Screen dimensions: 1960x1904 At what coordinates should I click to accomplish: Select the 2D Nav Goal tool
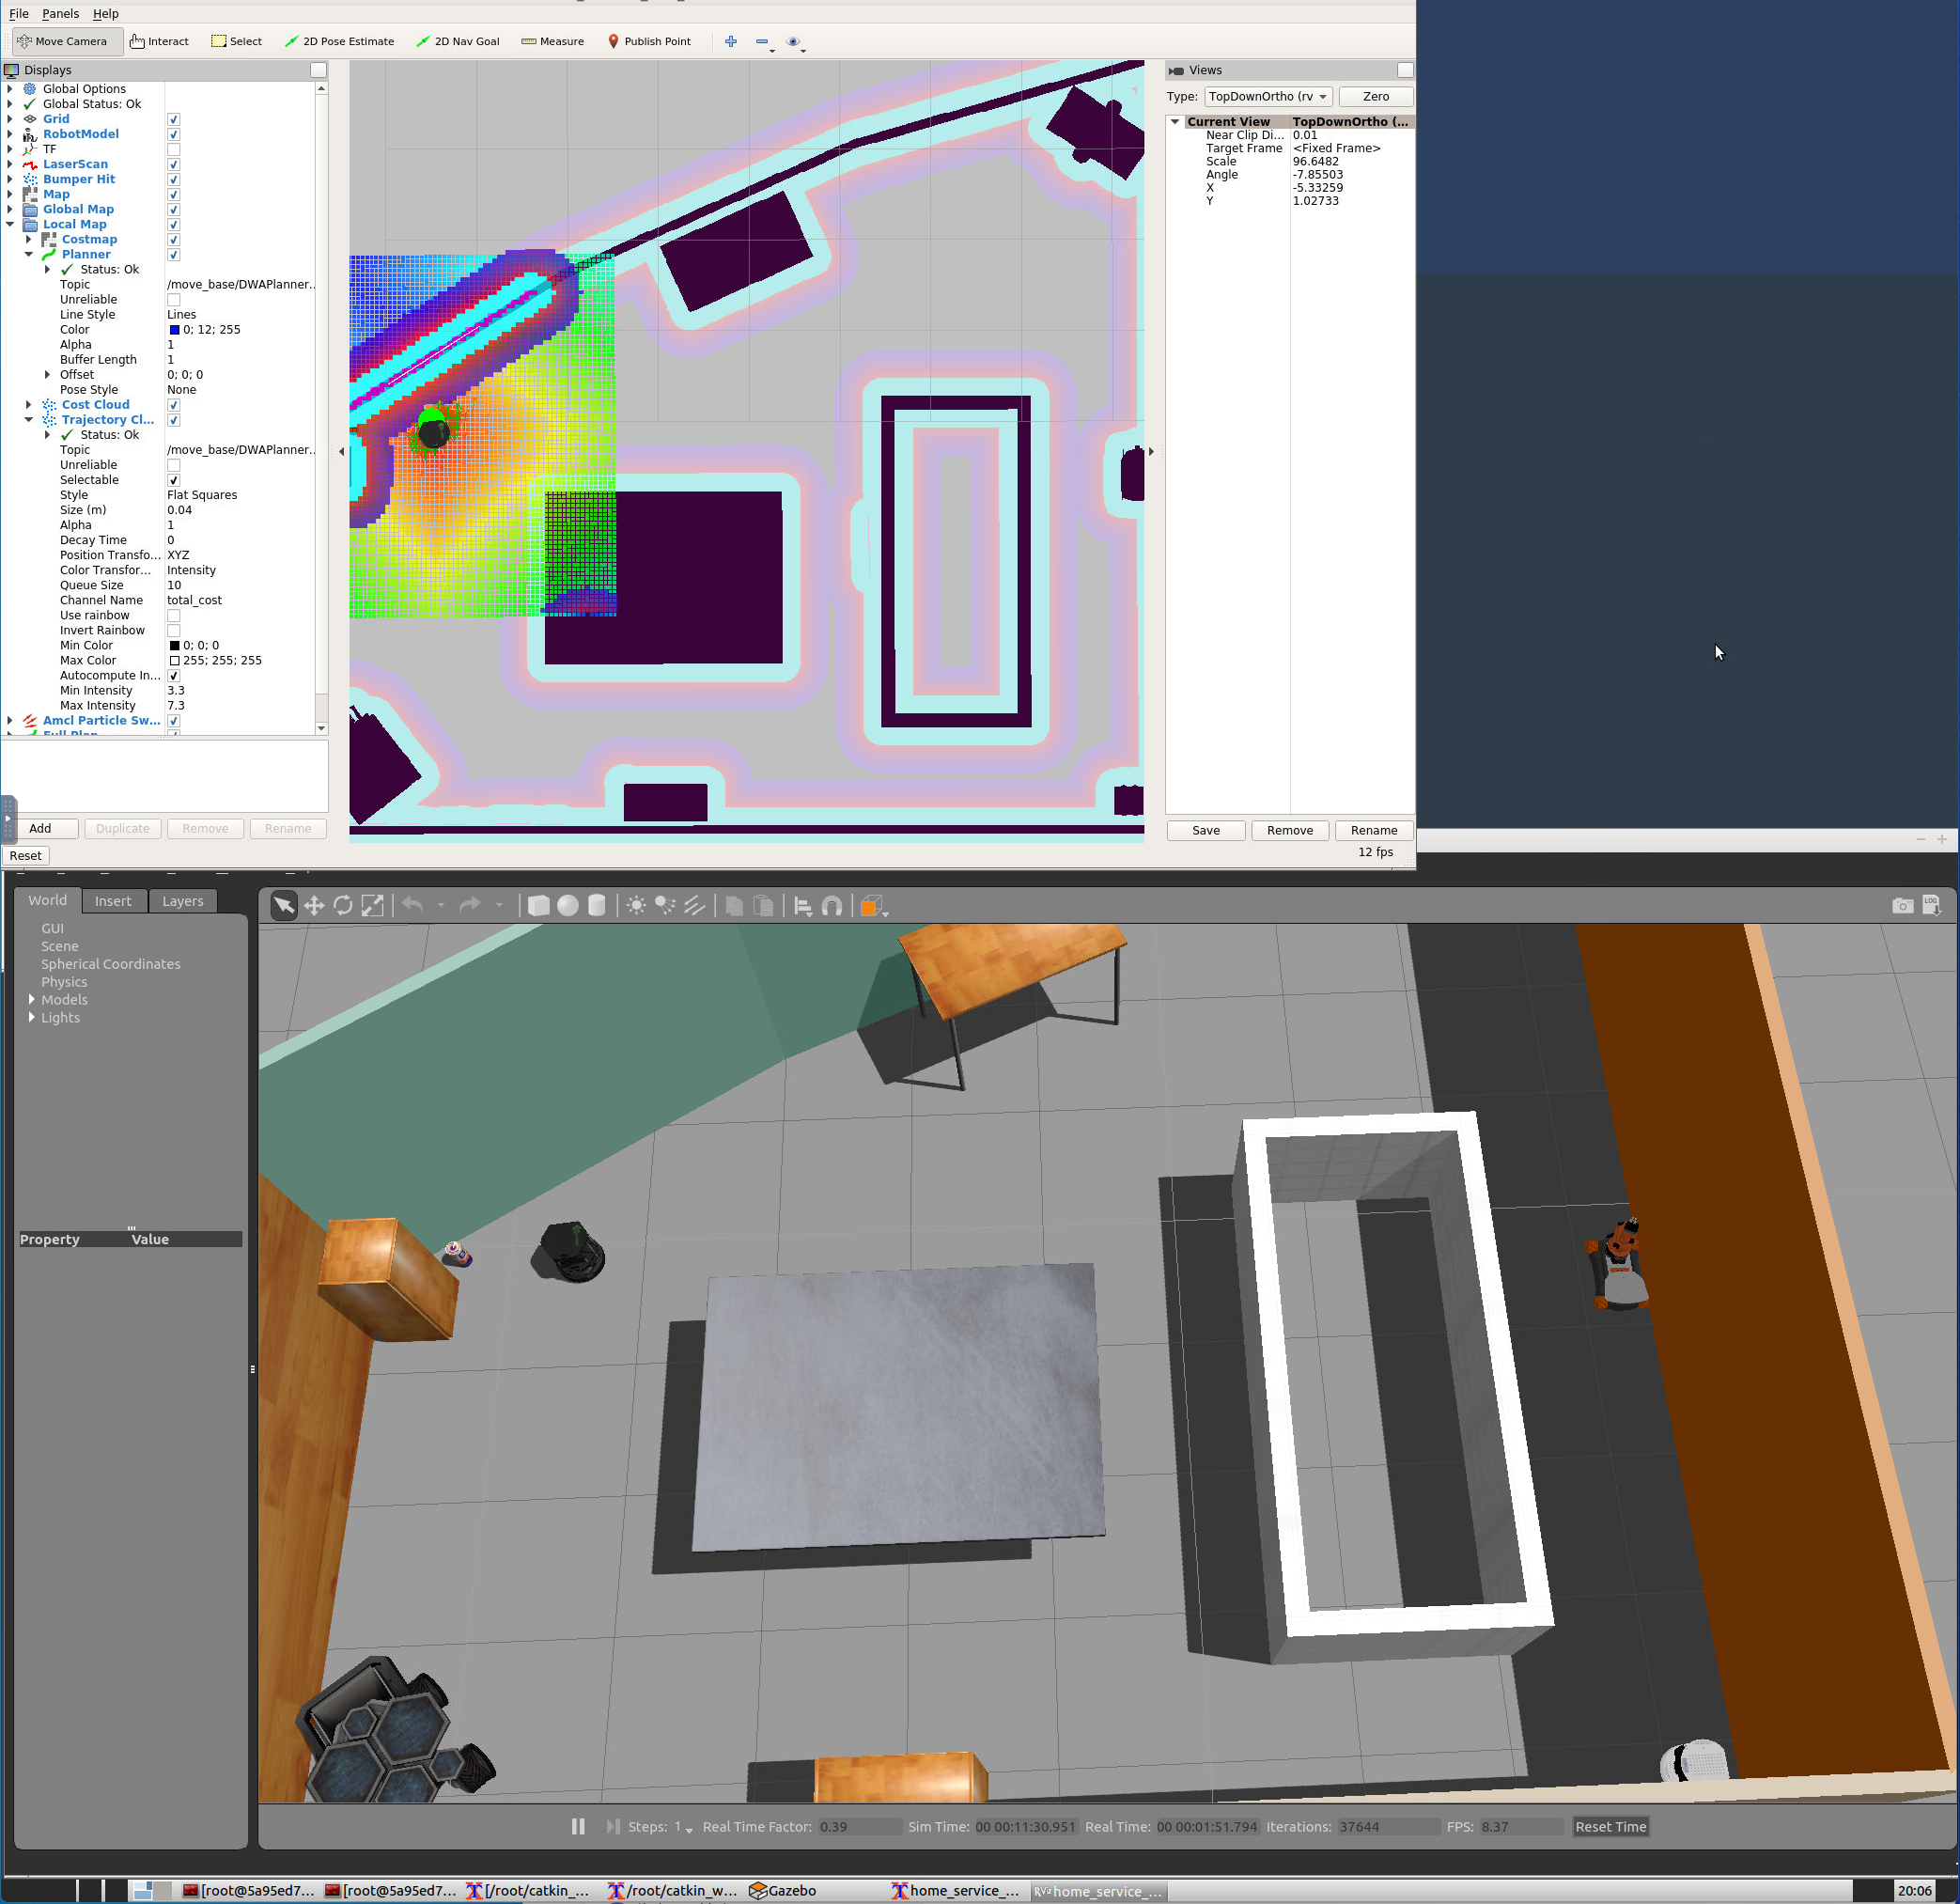pos(458,41)
